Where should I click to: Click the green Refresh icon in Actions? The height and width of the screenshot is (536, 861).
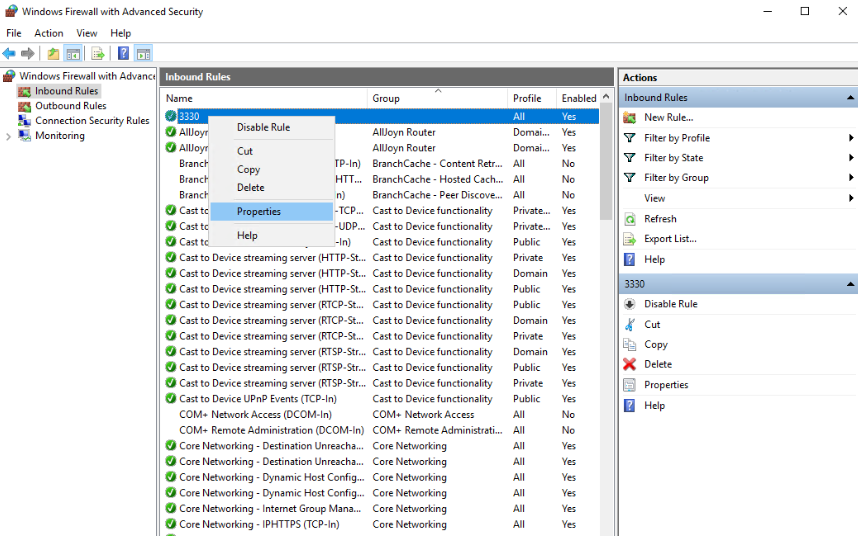click(630, 219)
